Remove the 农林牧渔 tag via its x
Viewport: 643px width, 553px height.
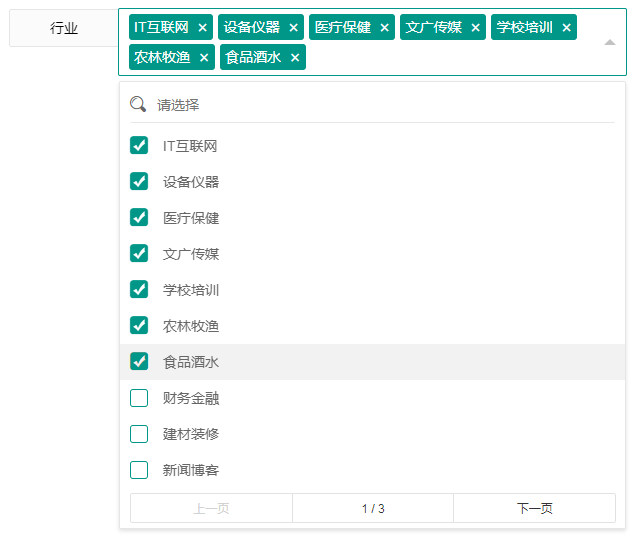coord(205,58)
